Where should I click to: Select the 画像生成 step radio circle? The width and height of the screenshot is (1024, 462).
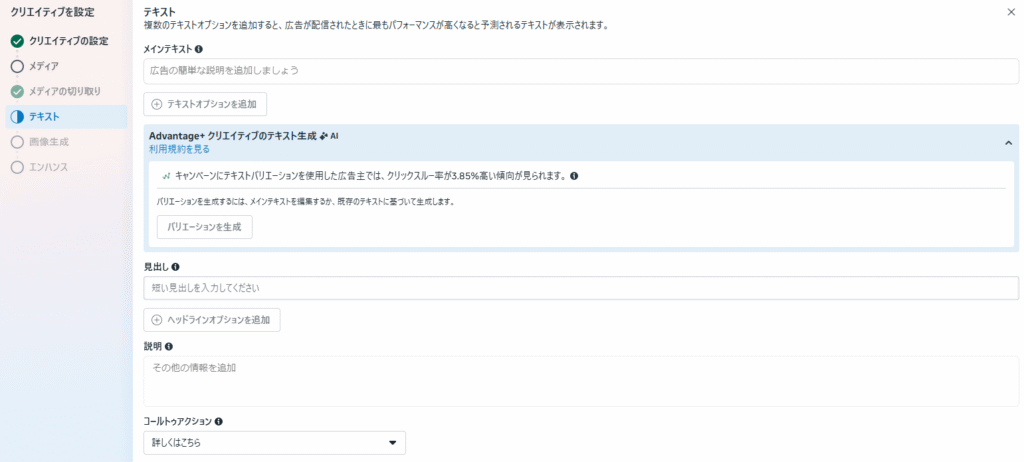click(x=17, y=142)
